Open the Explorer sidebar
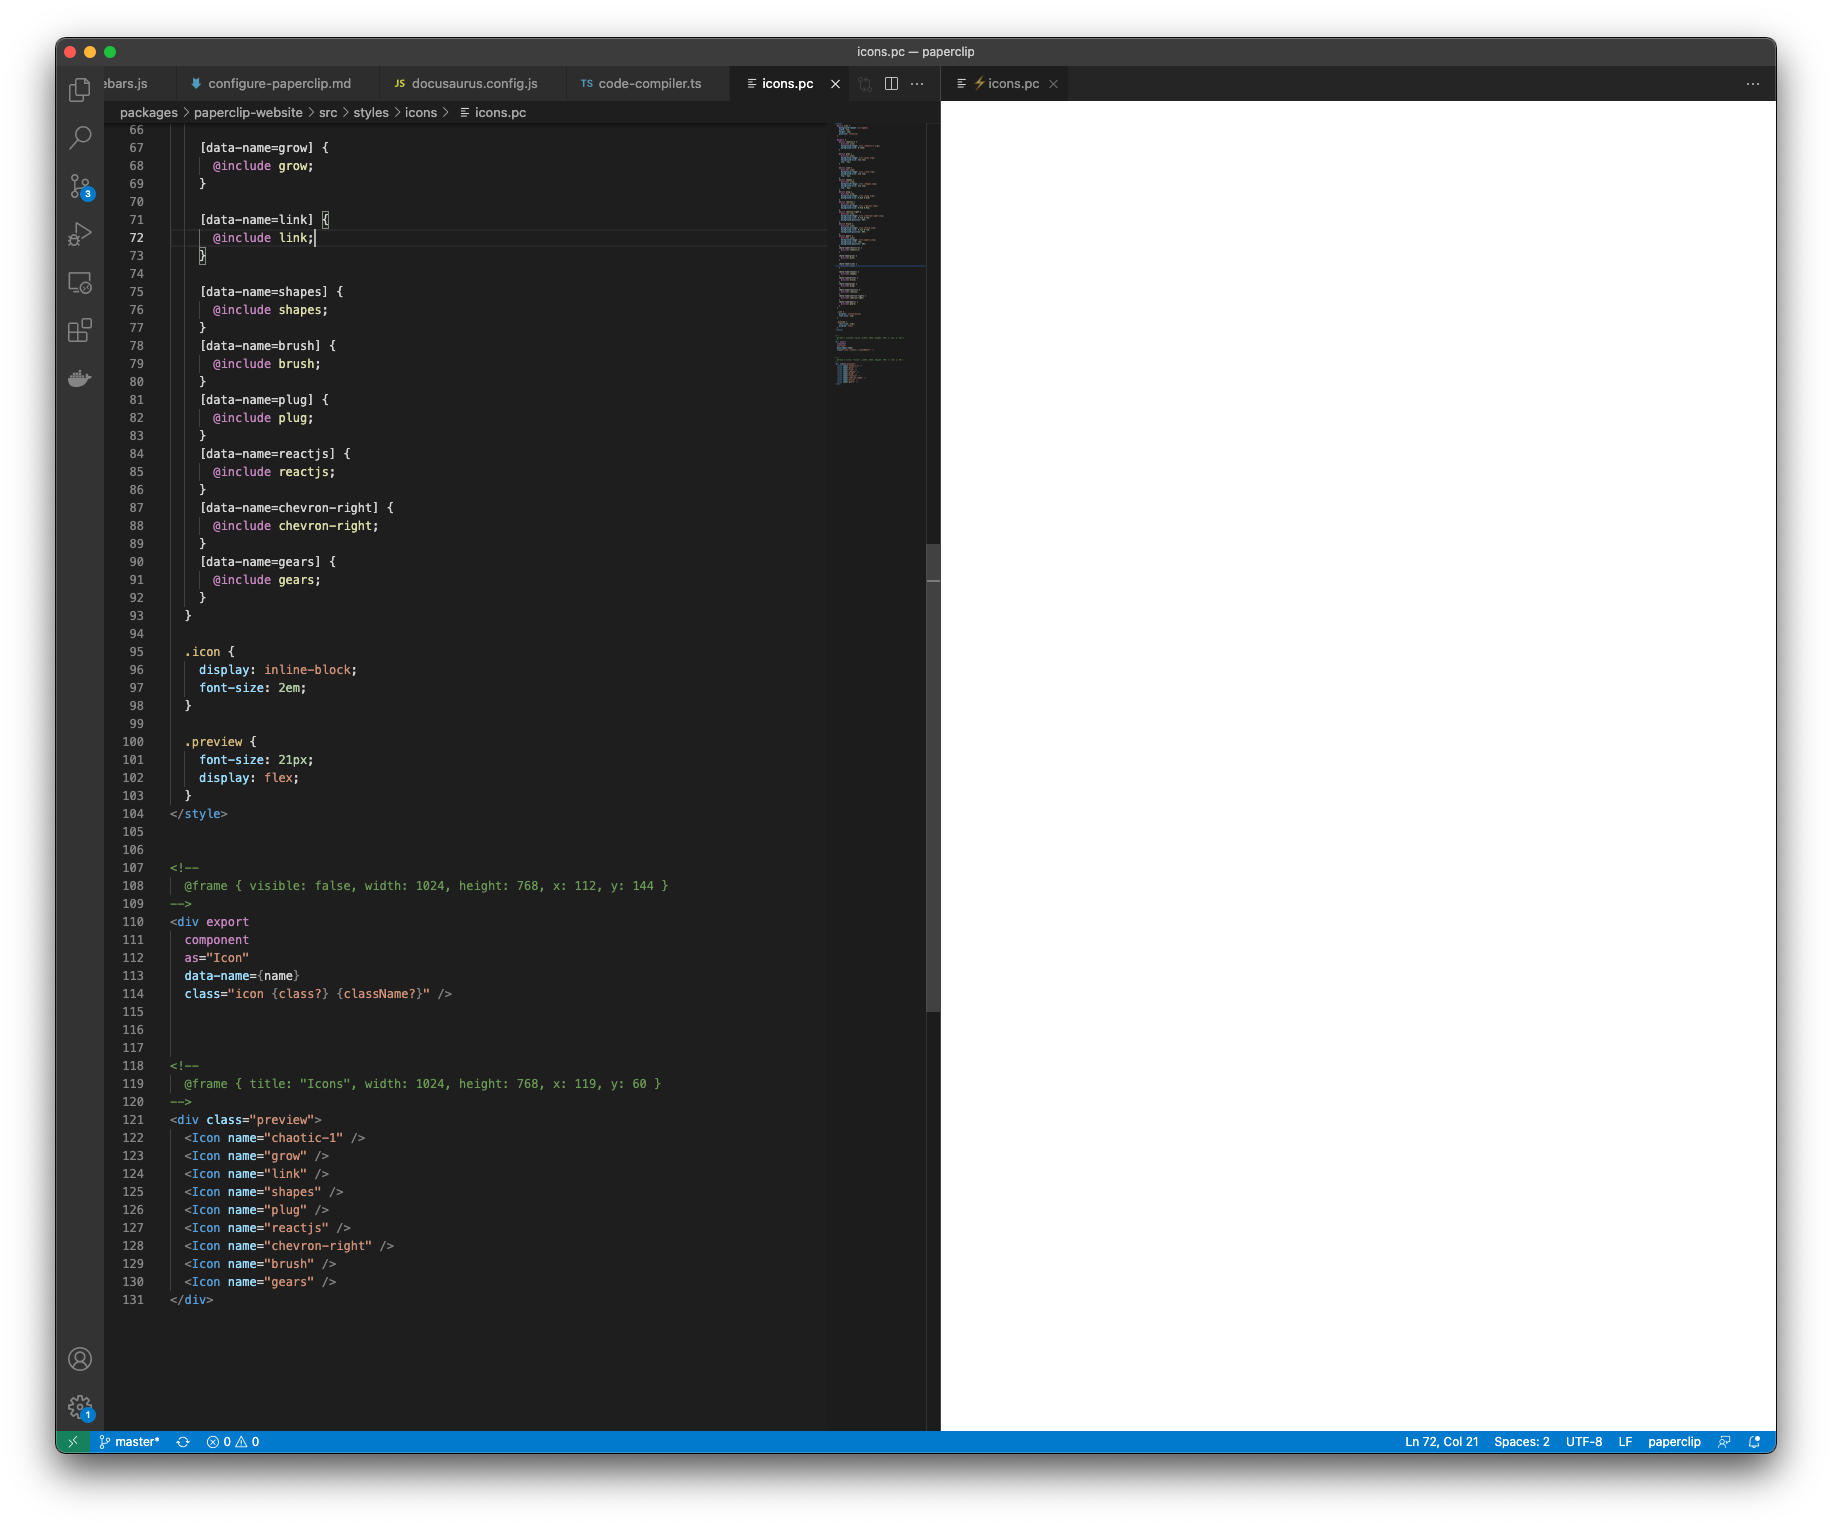The image size is (1832, 1527). tap(79, 89)
